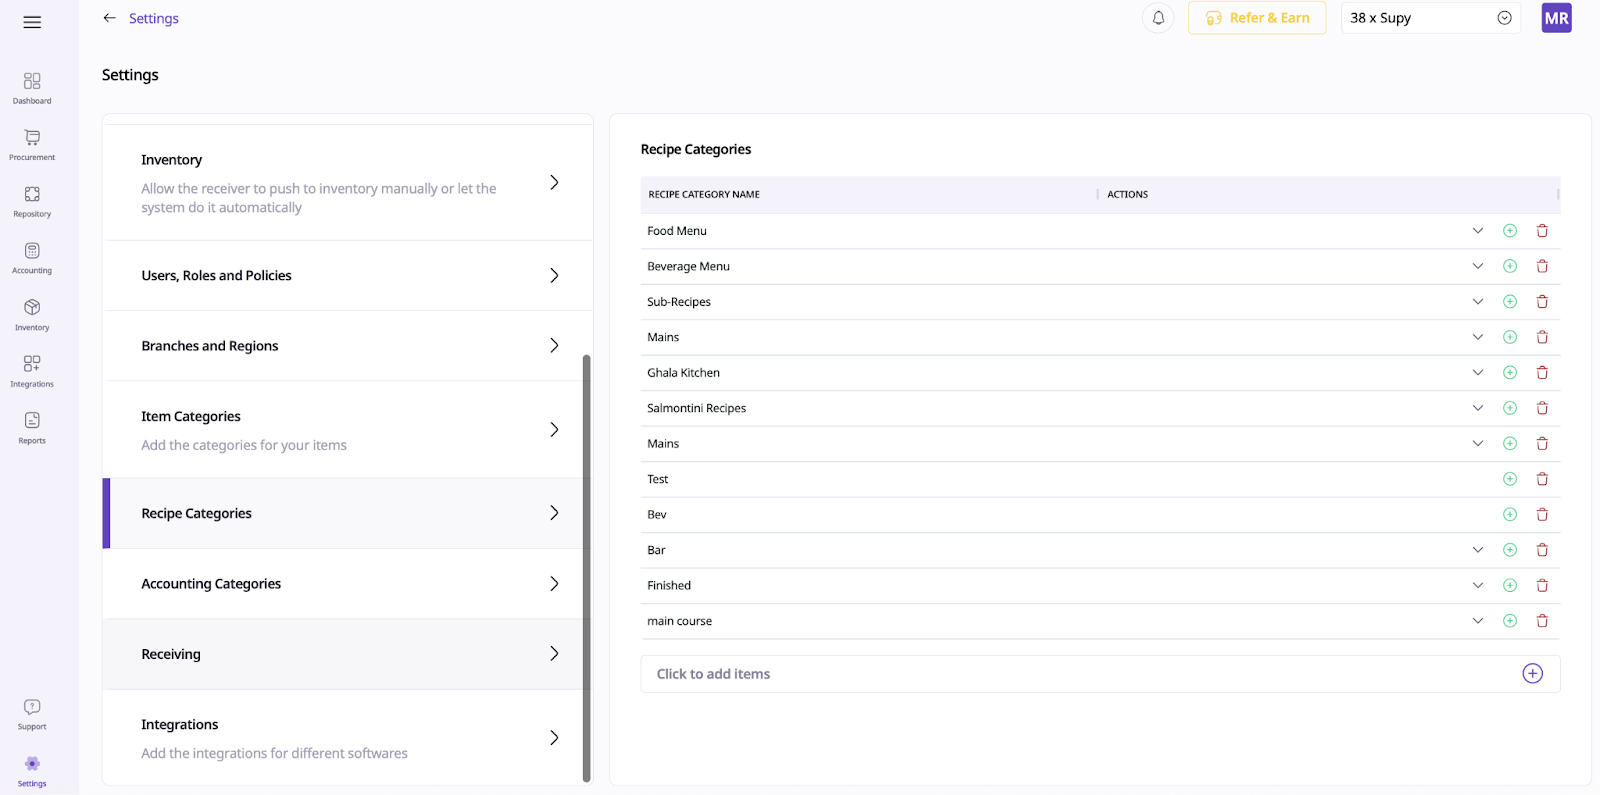This screenshot has height=795, width=1600.
Task: Delete the Food Menu category
Action: pos(1542,231)
